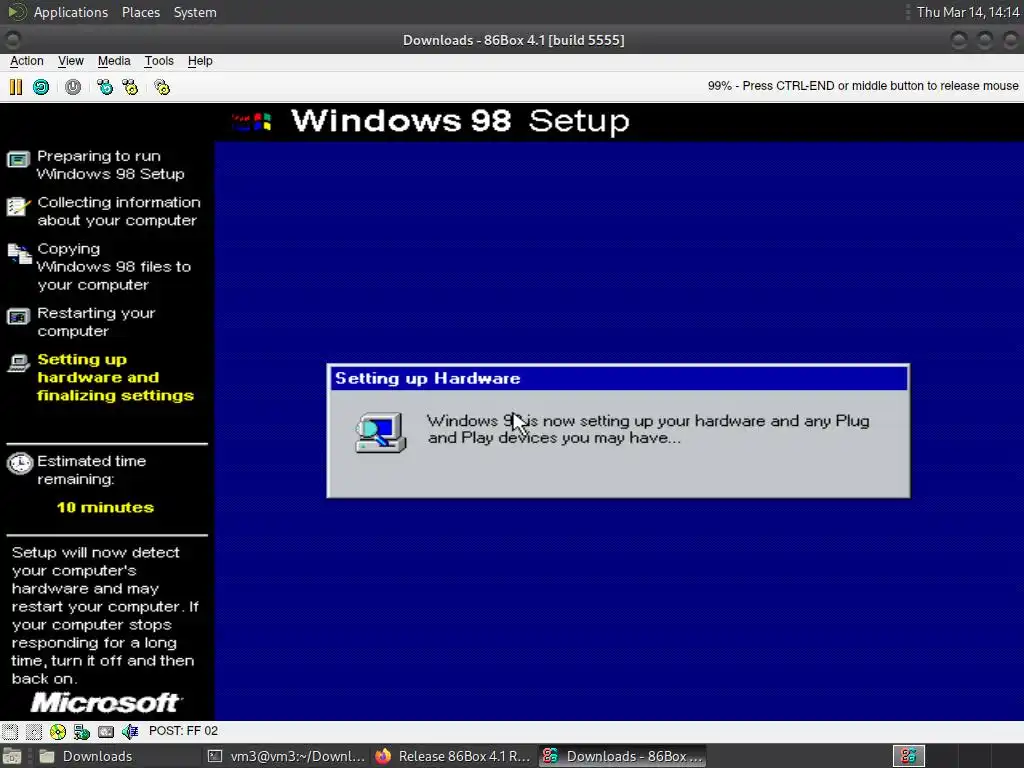This screenshot has width=1024, height=768.
Task: Click the Setting up Hardware dialog title bar
Action: tap(618, 378)
